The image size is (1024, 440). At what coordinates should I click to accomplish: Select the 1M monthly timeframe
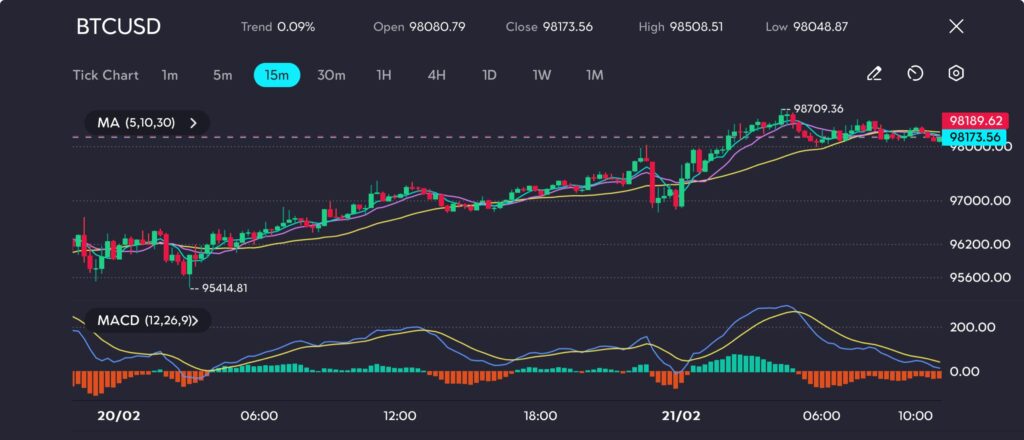594,75
